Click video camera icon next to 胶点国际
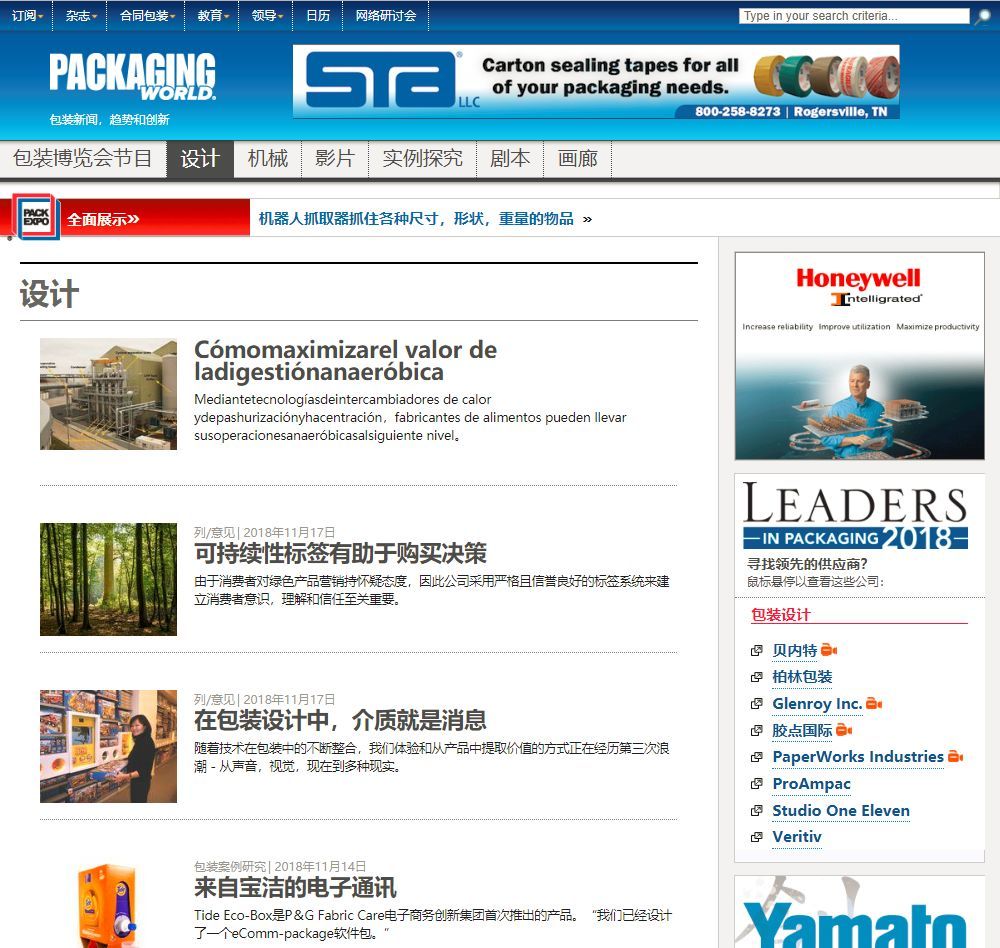 (844, 730)
